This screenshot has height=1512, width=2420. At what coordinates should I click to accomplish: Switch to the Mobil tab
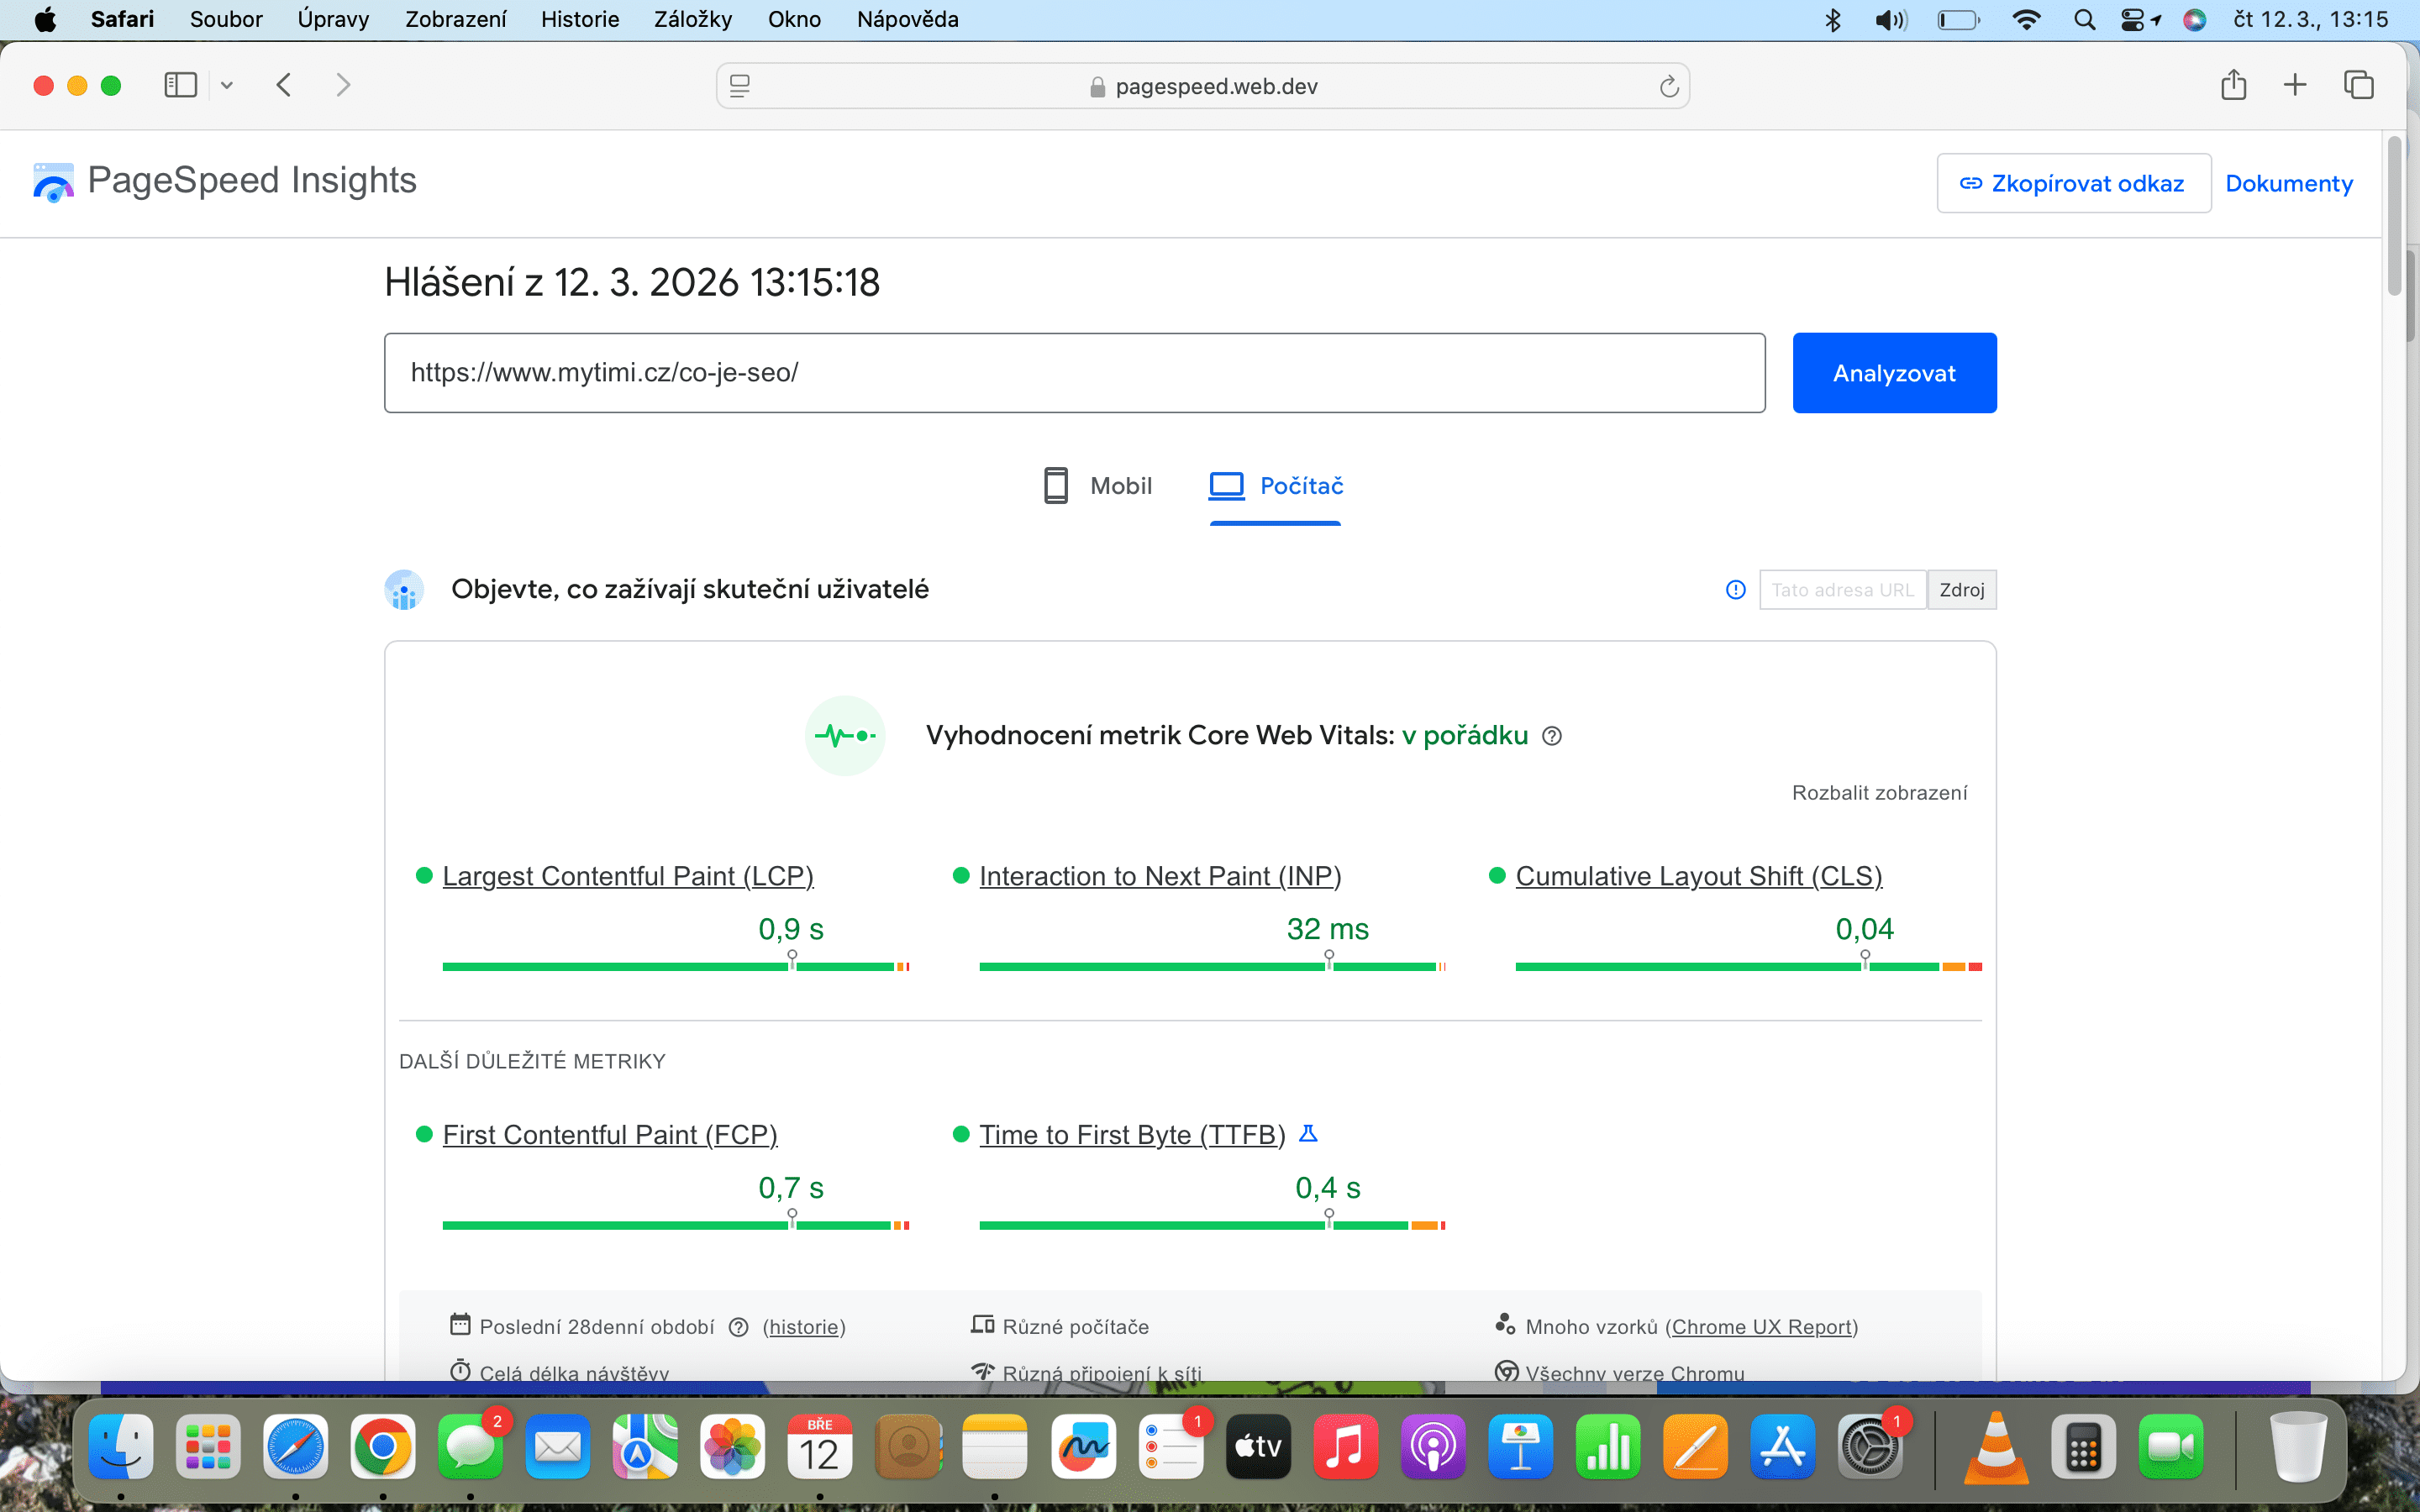click(1096, 485)
